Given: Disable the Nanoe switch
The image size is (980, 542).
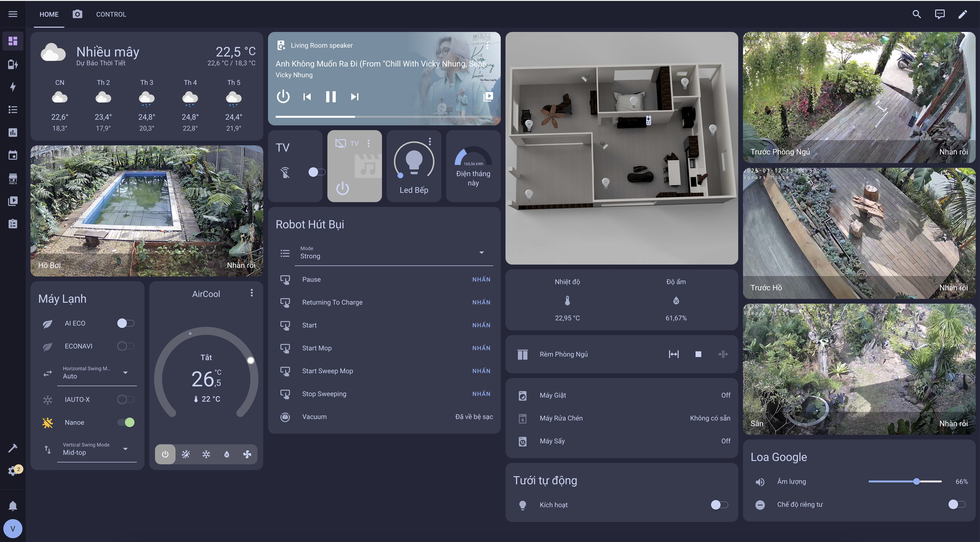Looking at the screenshot, I should pyautogui.click(x=125, y=422).
